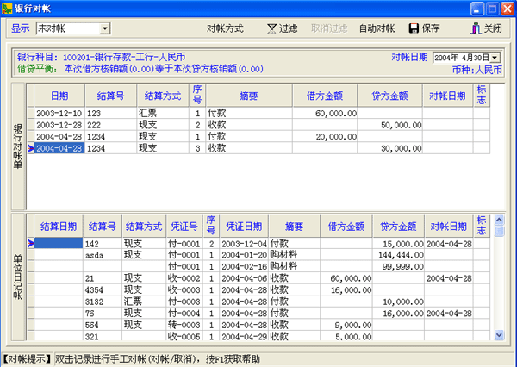The image size is (517, 367).
Task: Click the date cell 2003-12-10
Action: click(x=59, y=113)
